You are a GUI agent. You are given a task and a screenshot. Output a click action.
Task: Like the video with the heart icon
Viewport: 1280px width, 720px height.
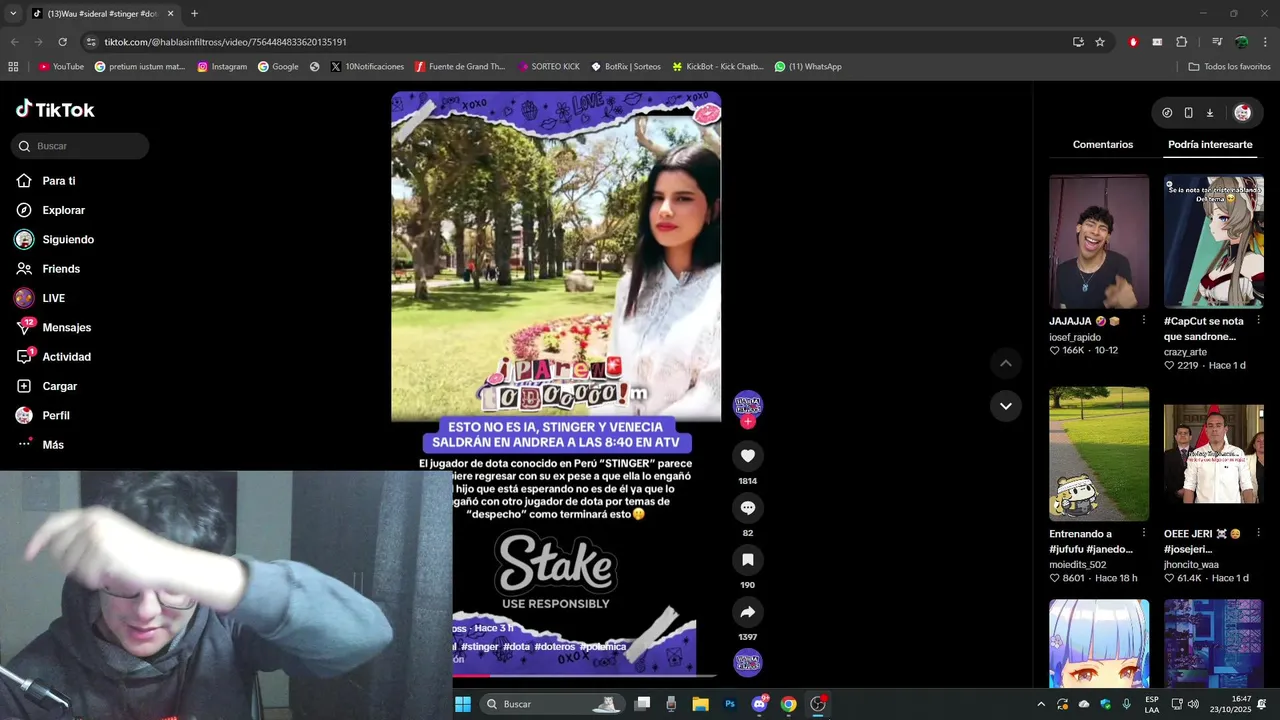747,456
